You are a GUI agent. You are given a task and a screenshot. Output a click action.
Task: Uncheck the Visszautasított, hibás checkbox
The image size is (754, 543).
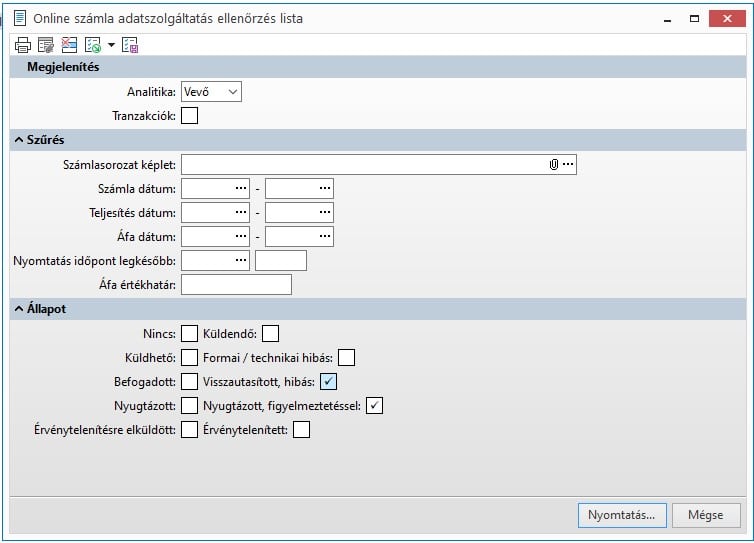tap(328, 381)
